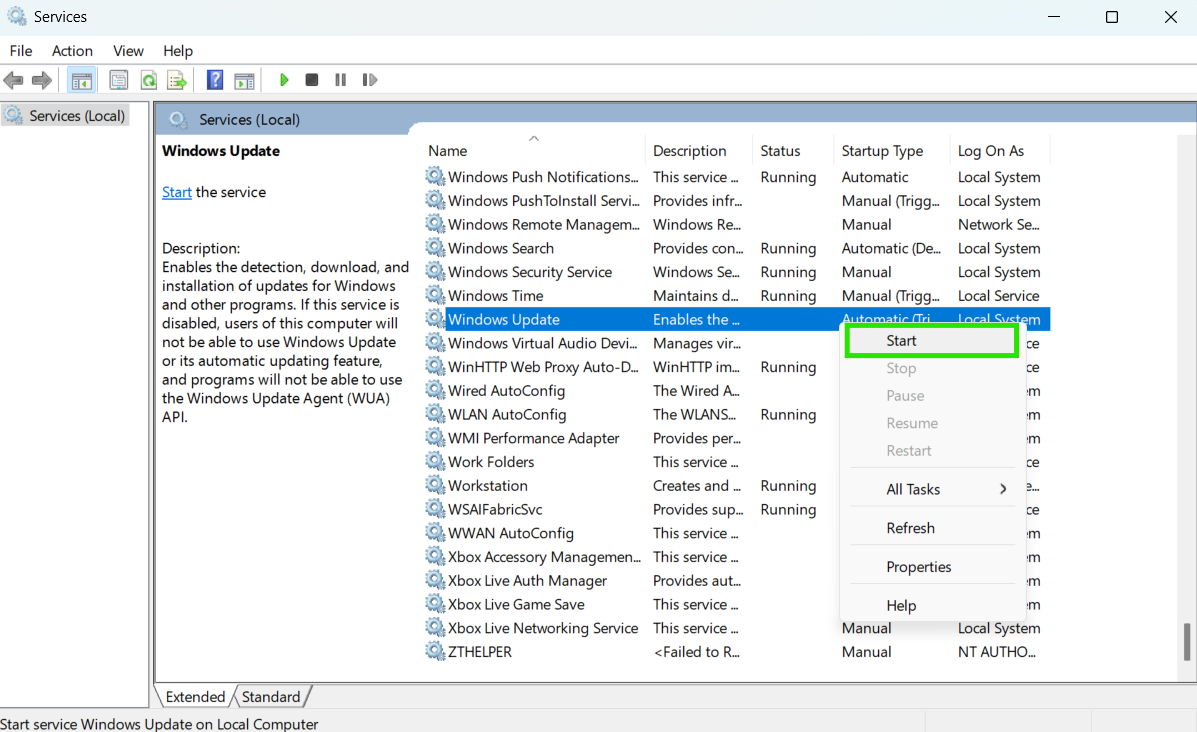Image resolution: width=1197 pixels, height=732 pixels.
Task: Click the Forward arrow toolbar icon
Action: click(x=42, y=79)
